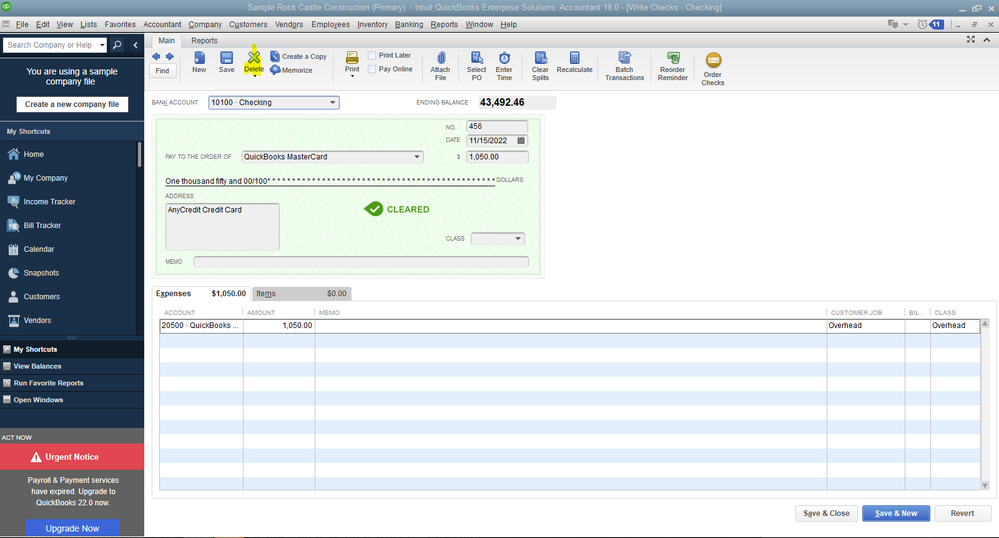Attach File to this check
Screen dimensions: 999x538
tap(440, 66)
